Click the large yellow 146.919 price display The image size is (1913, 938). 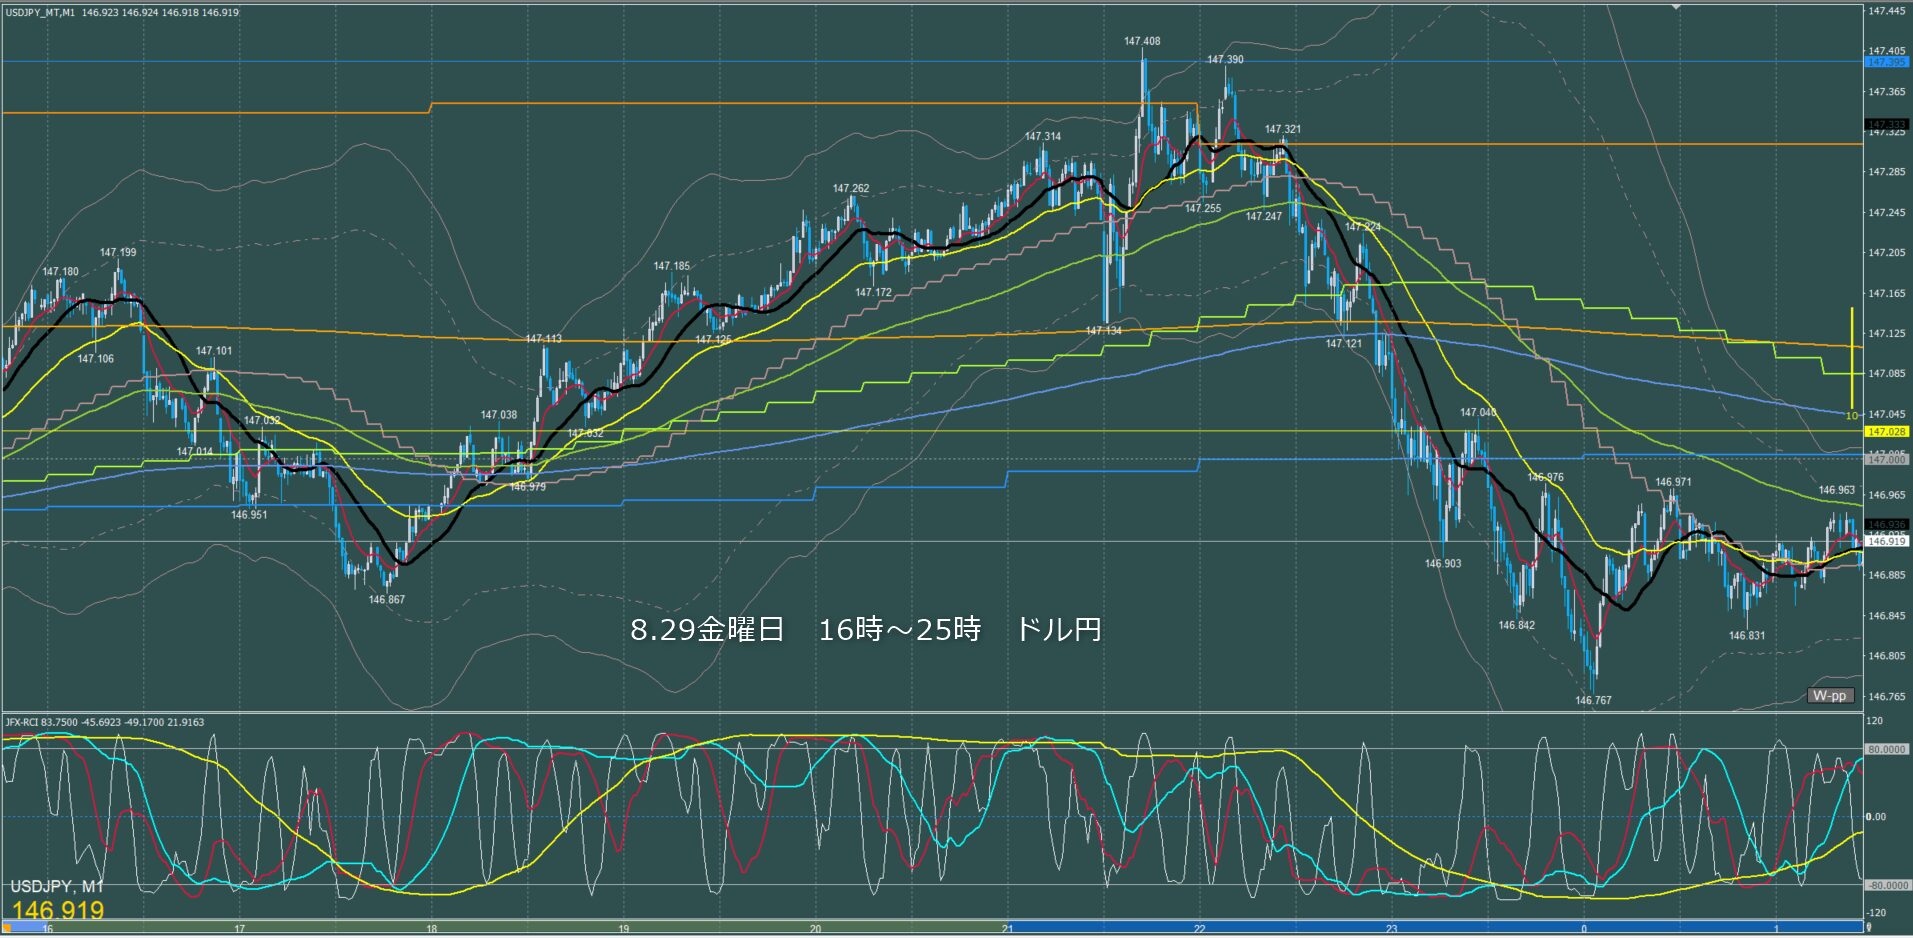58,911
